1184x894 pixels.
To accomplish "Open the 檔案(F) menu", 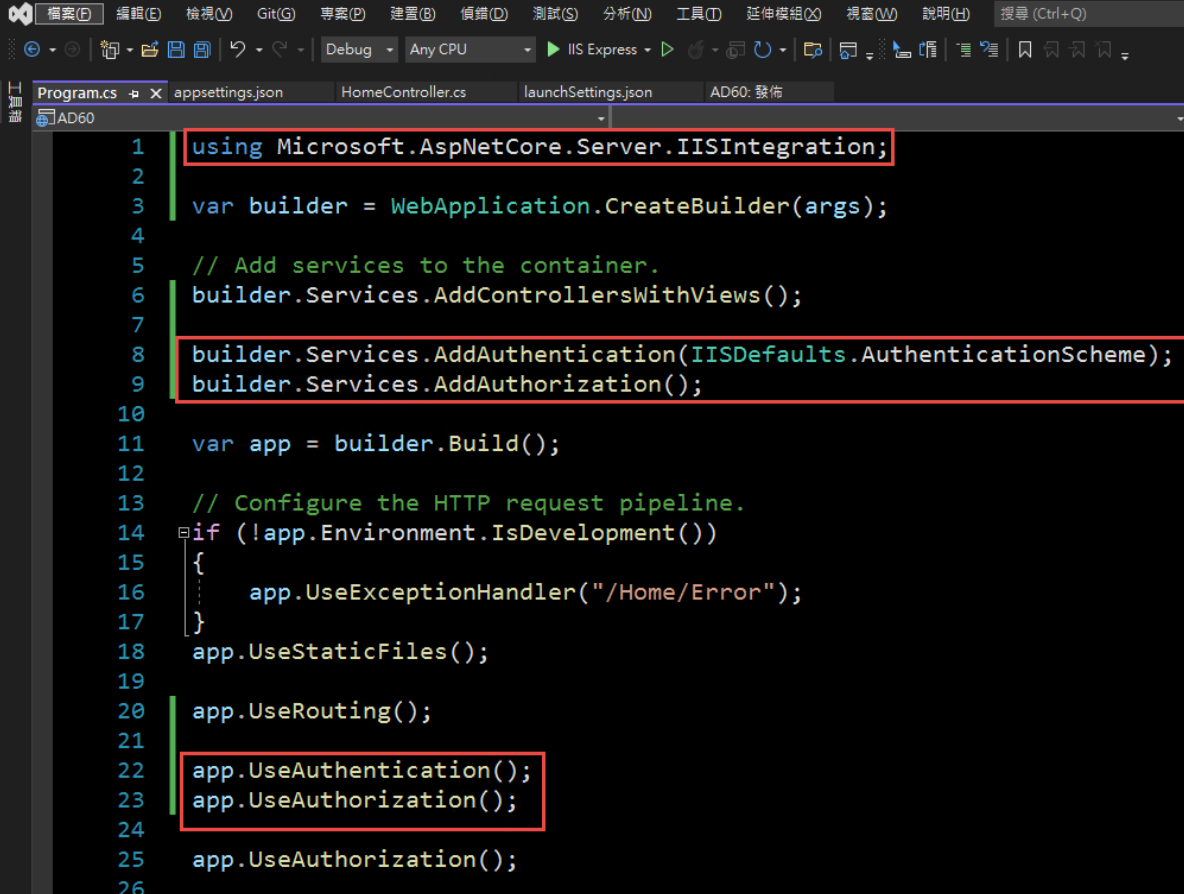I will click(69, 14).
